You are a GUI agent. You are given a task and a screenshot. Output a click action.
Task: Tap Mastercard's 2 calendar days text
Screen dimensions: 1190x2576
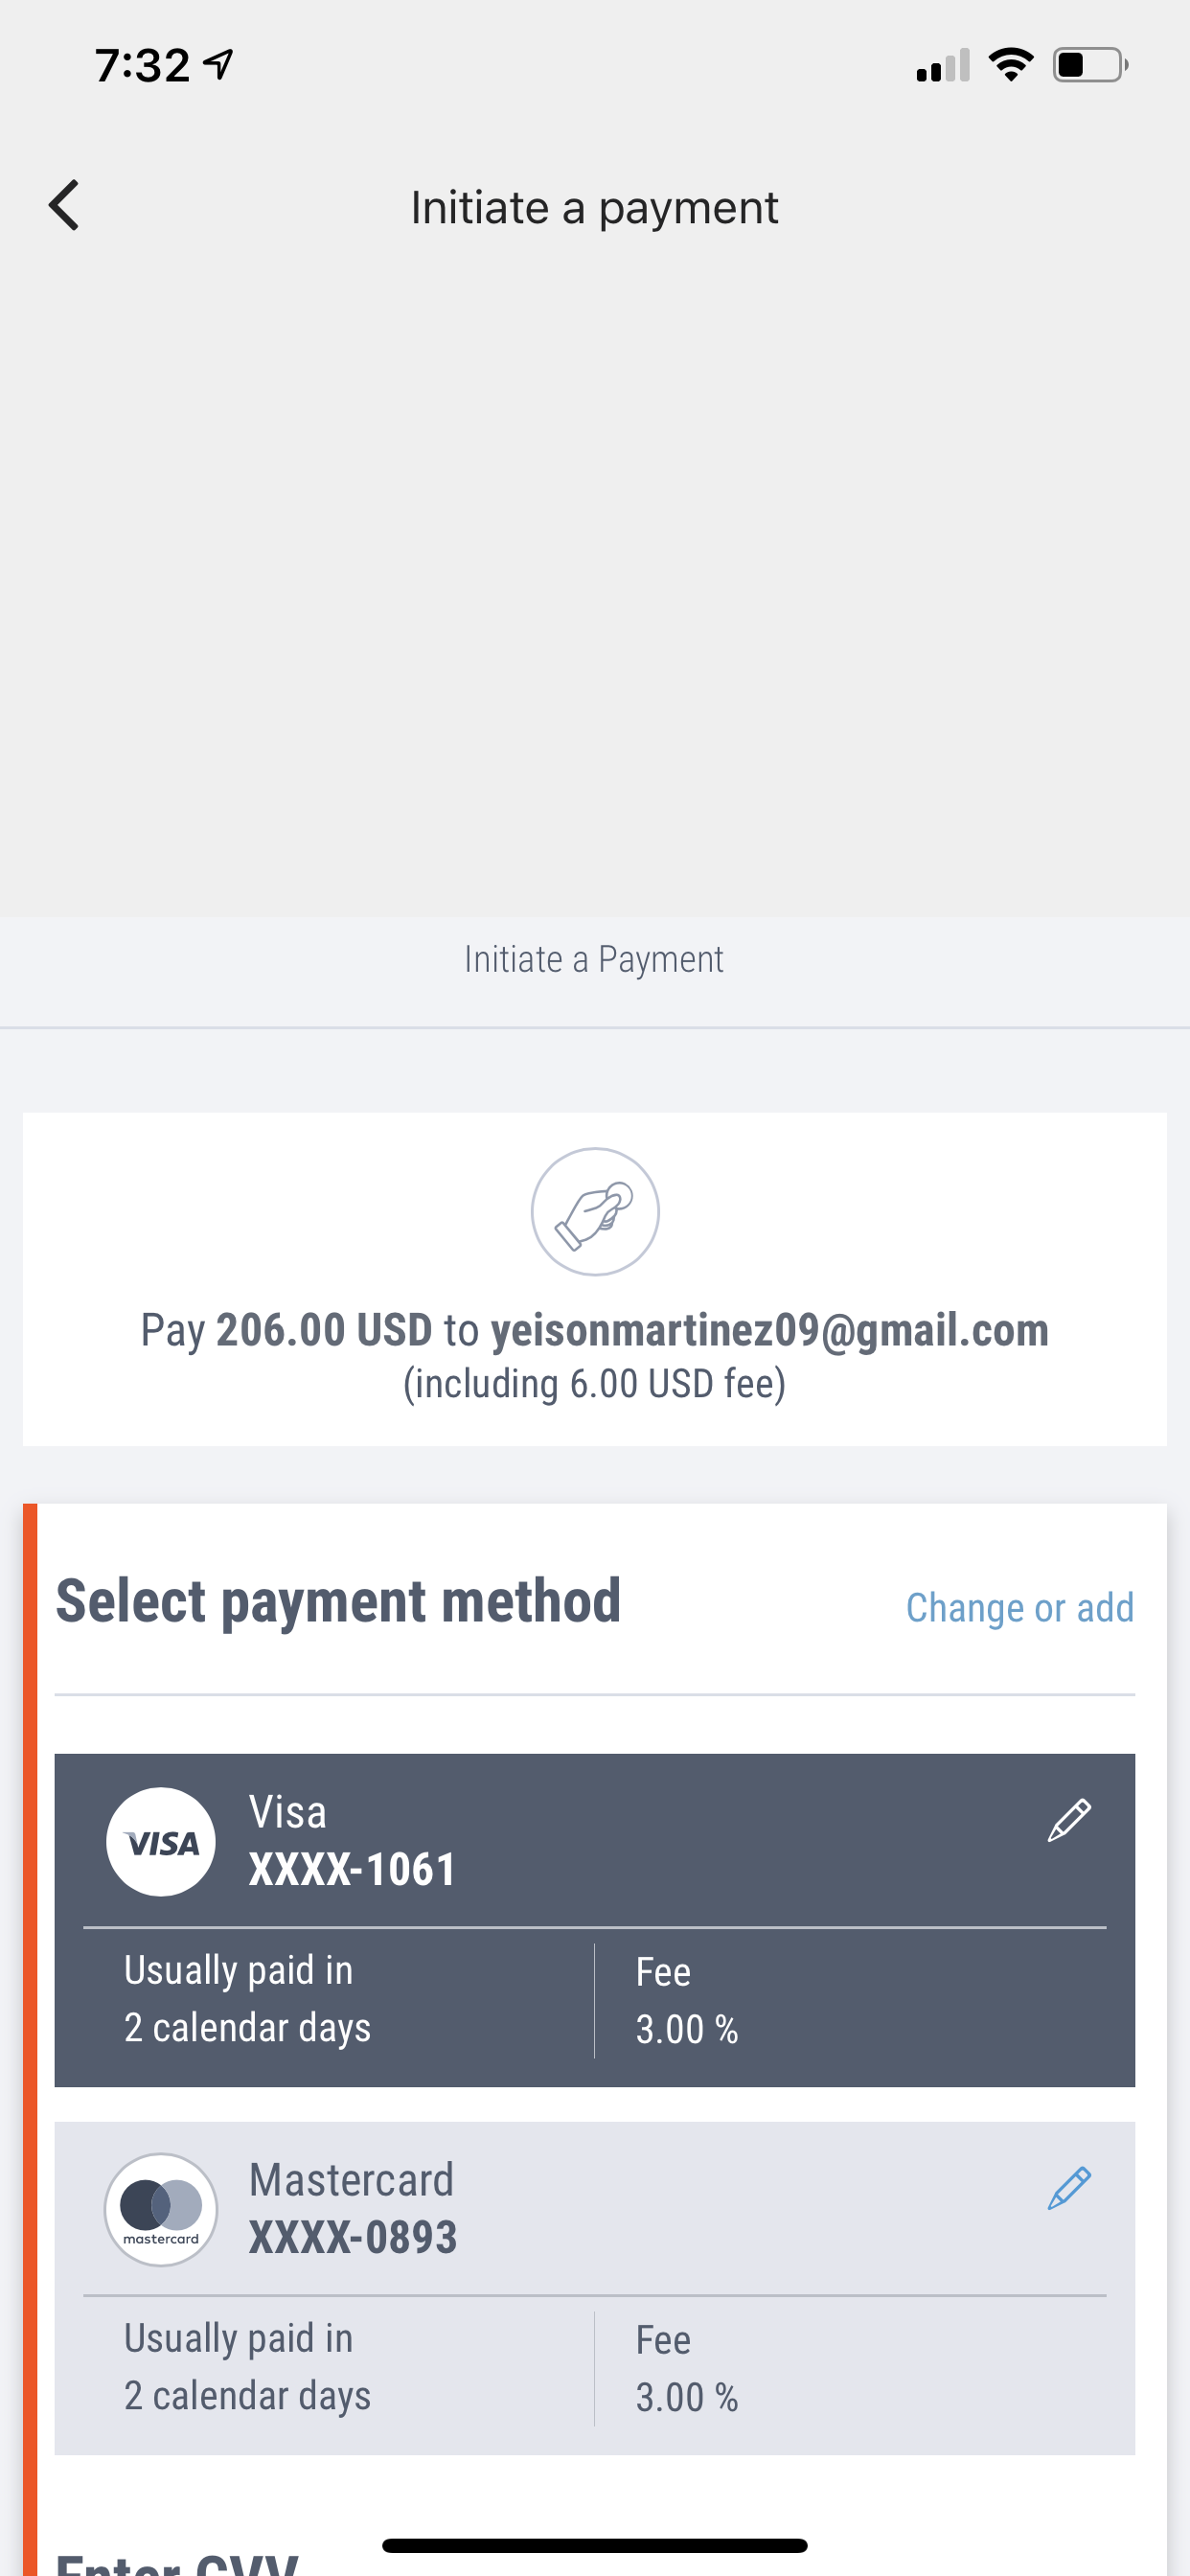247,2395
